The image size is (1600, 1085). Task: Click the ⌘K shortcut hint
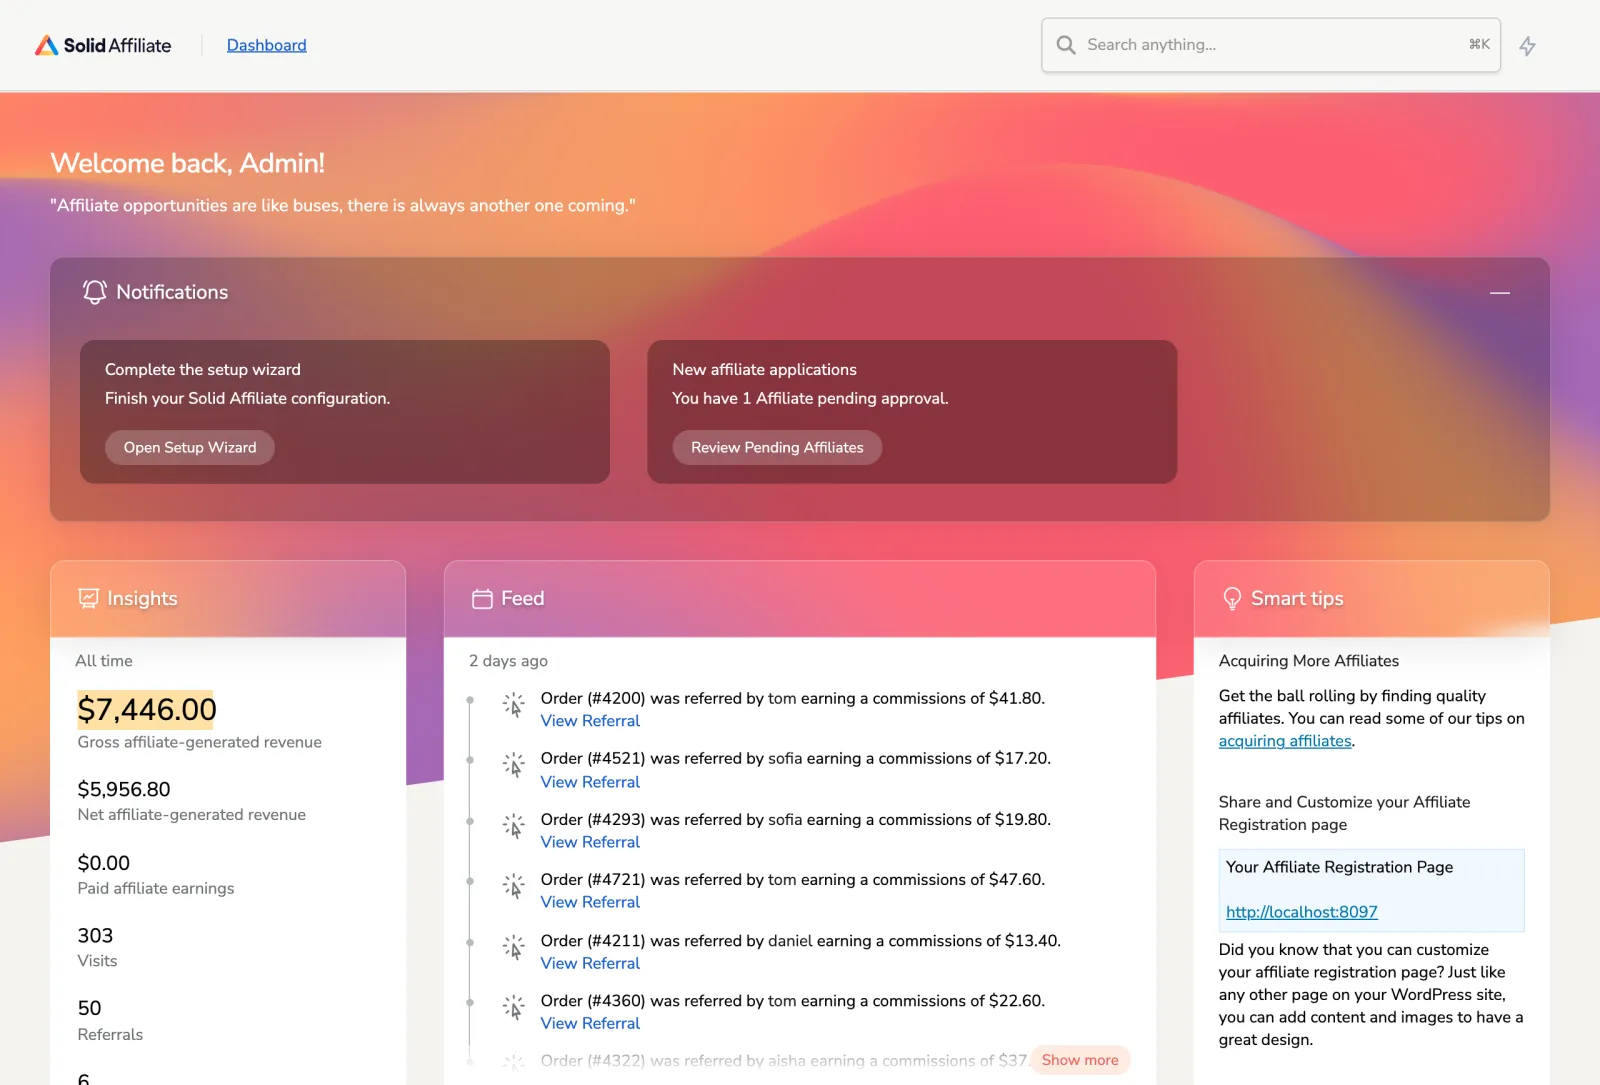point(1479,44)
